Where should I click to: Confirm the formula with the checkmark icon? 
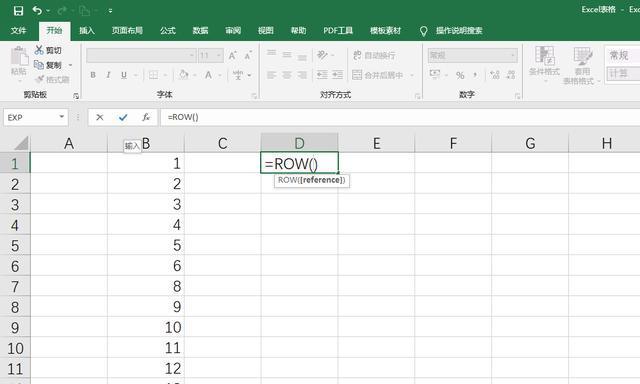point(123,118)
